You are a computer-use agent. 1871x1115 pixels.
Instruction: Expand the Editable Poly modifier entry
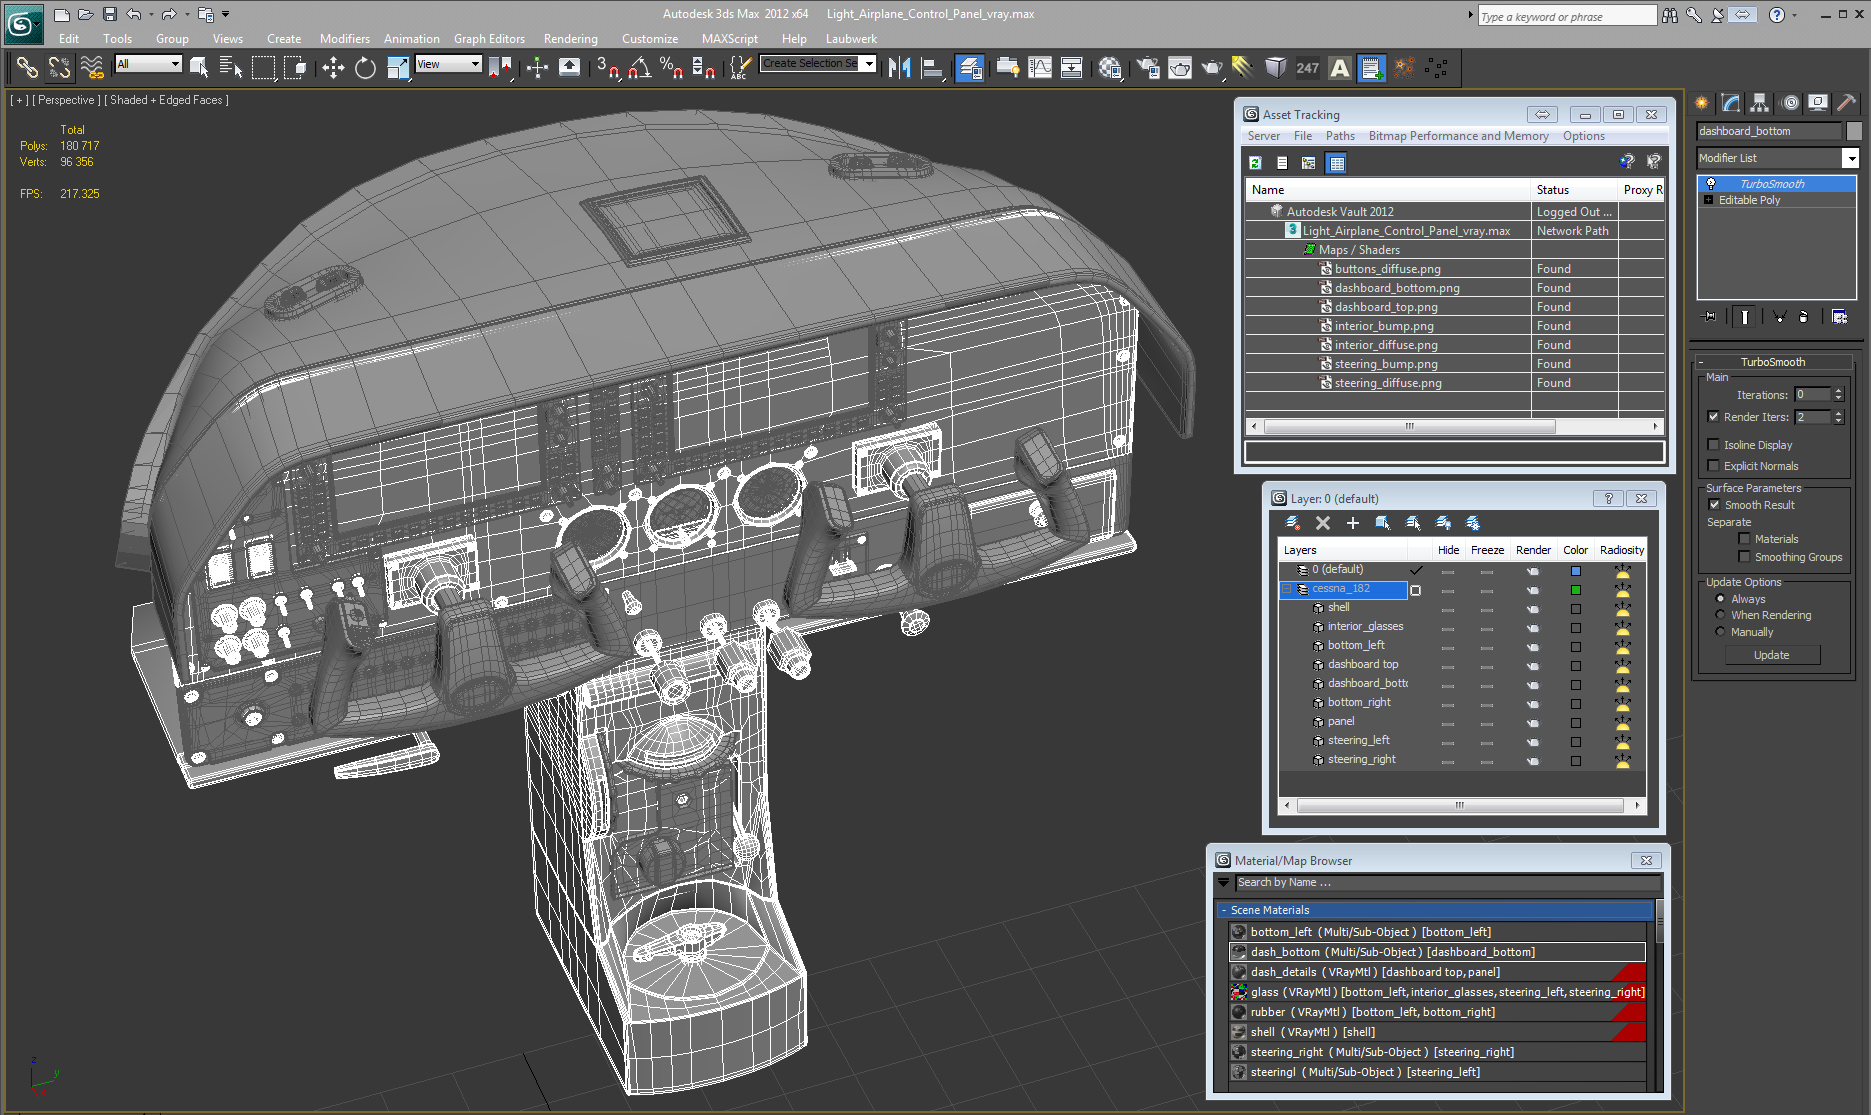pos(1708,200)
